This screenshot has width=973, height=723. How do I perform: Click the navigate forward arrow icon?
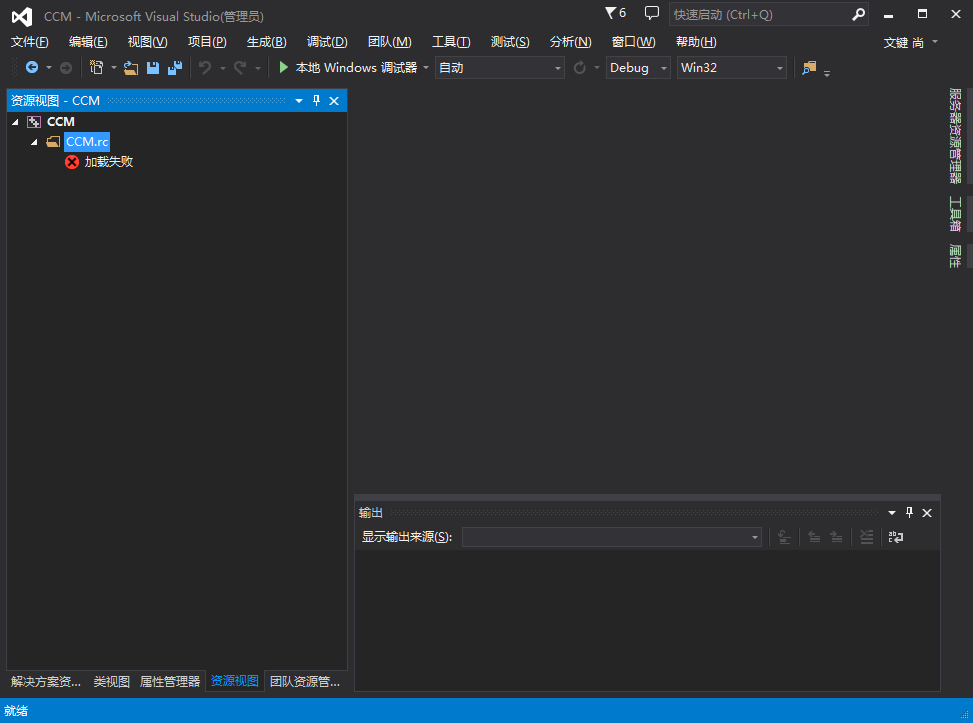pos(66,68)
